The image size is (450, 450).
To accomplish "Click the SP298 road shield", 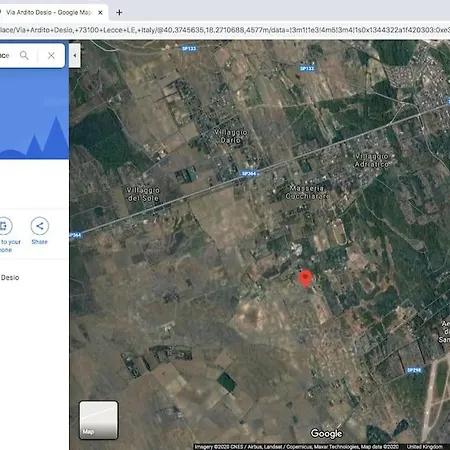I will pyautogui.click(x=414, y=370).
